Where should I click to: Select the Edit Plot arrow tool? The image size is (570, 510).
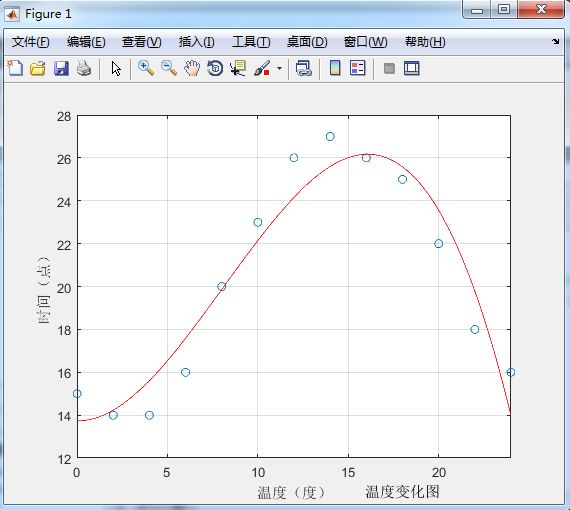tap(116, 68)
